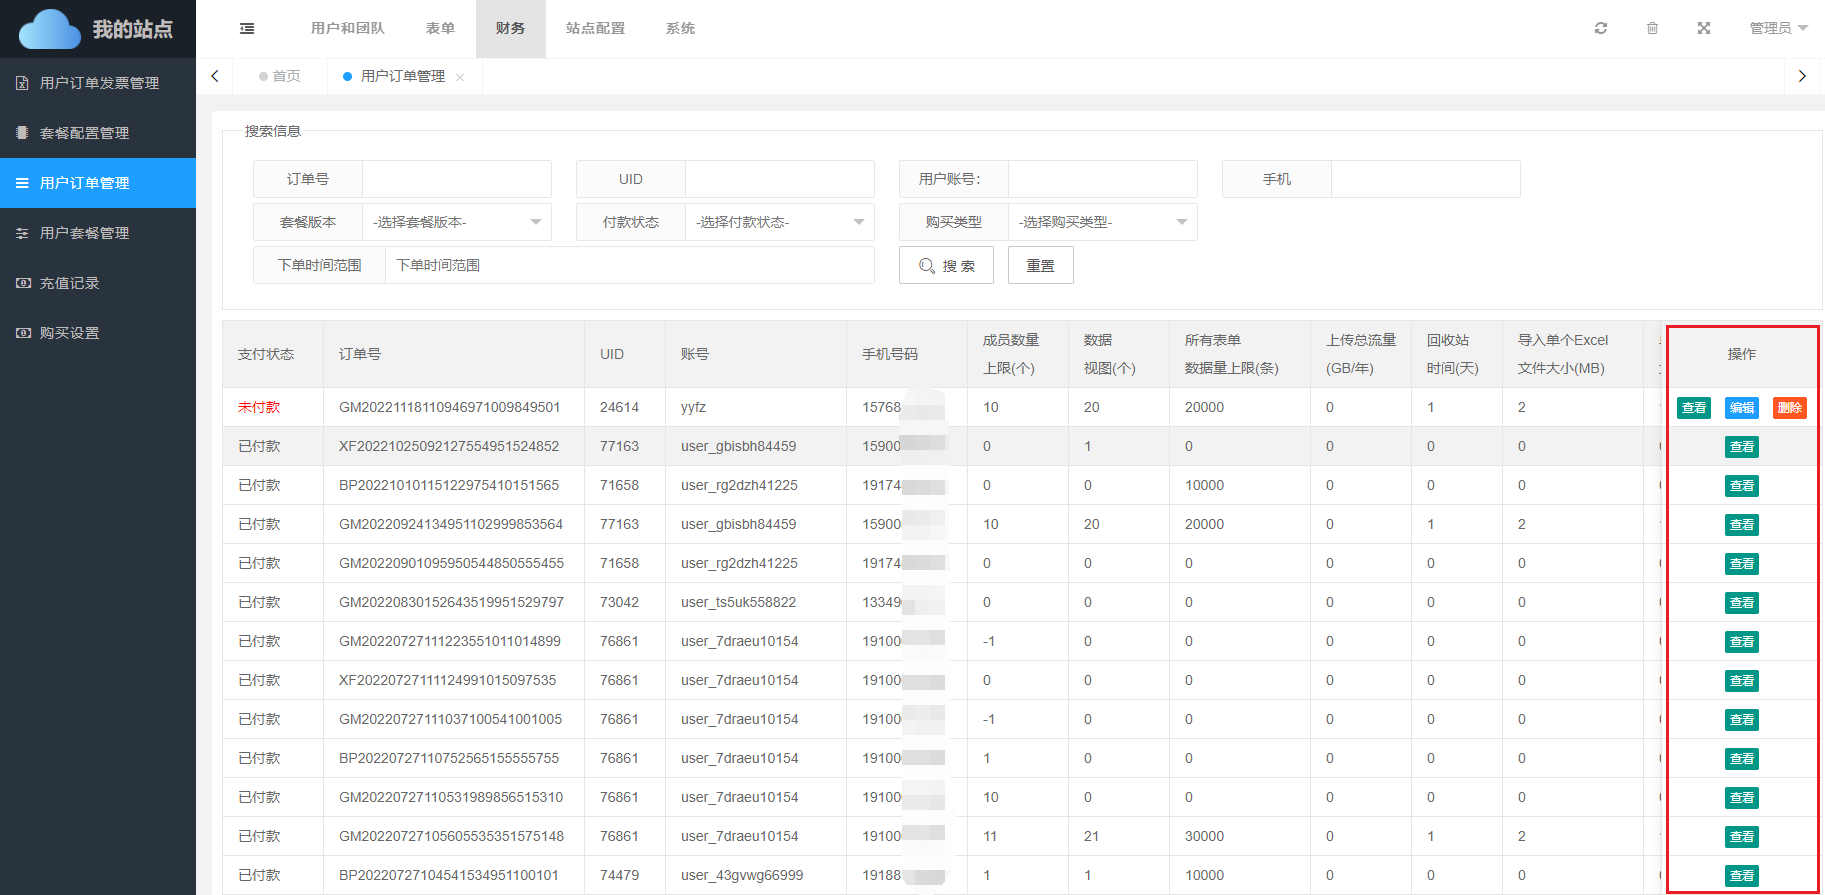Toggle fullscreen with the expand icon
The image size is (1825, 895).
click(1704, 28)
